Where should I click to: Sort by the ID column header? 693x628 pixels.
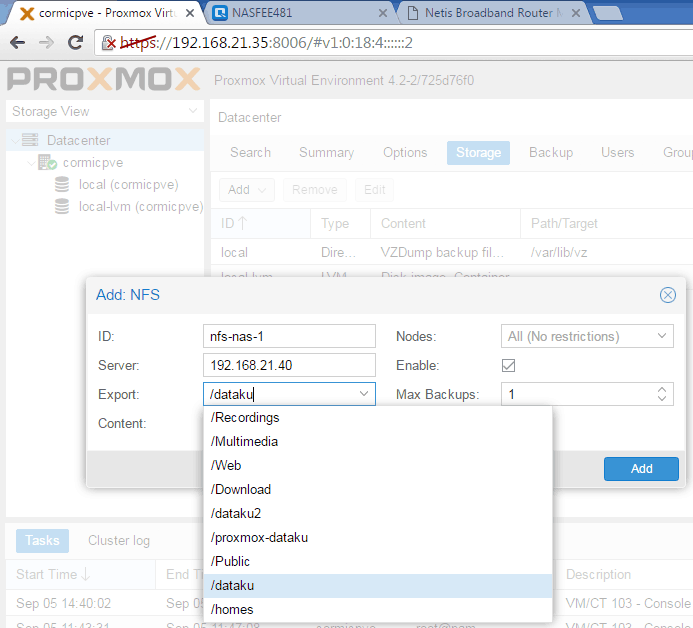(x=261, y=224)
